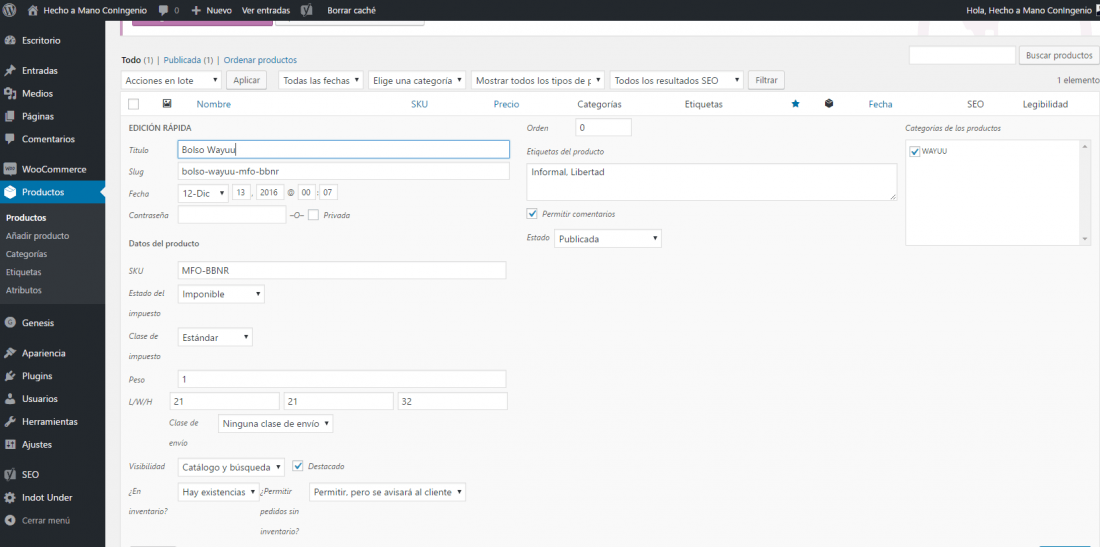Click the Apariencia brush icon
The height and width of the screenshot is (547, 1100).
click(x=10, y=353)
